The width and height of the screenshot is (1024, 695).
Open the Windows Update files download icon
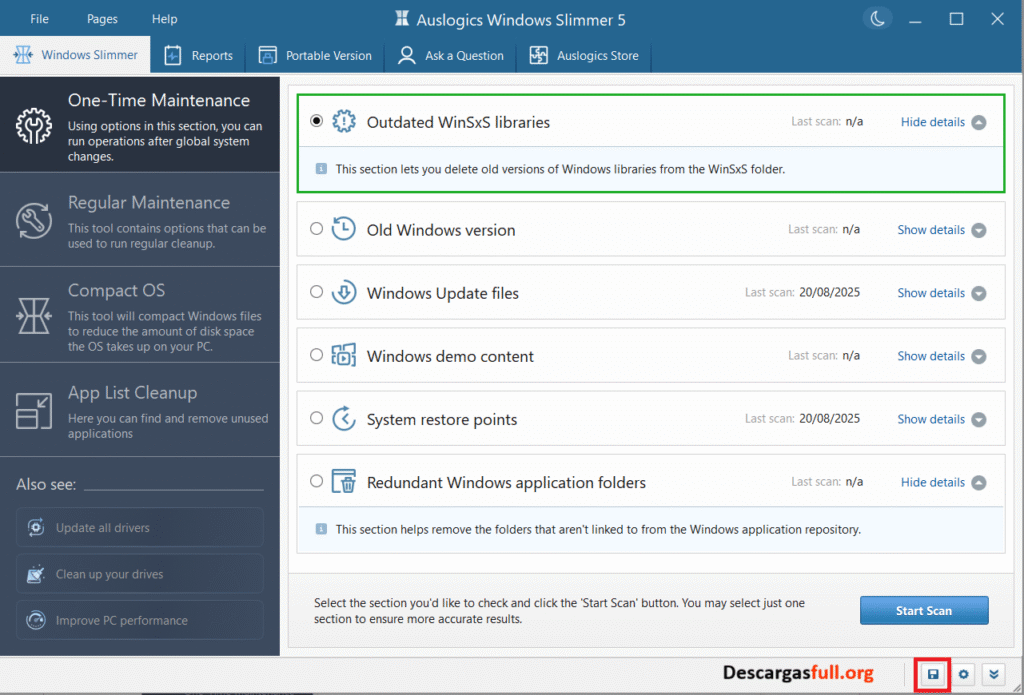(344, 293)
